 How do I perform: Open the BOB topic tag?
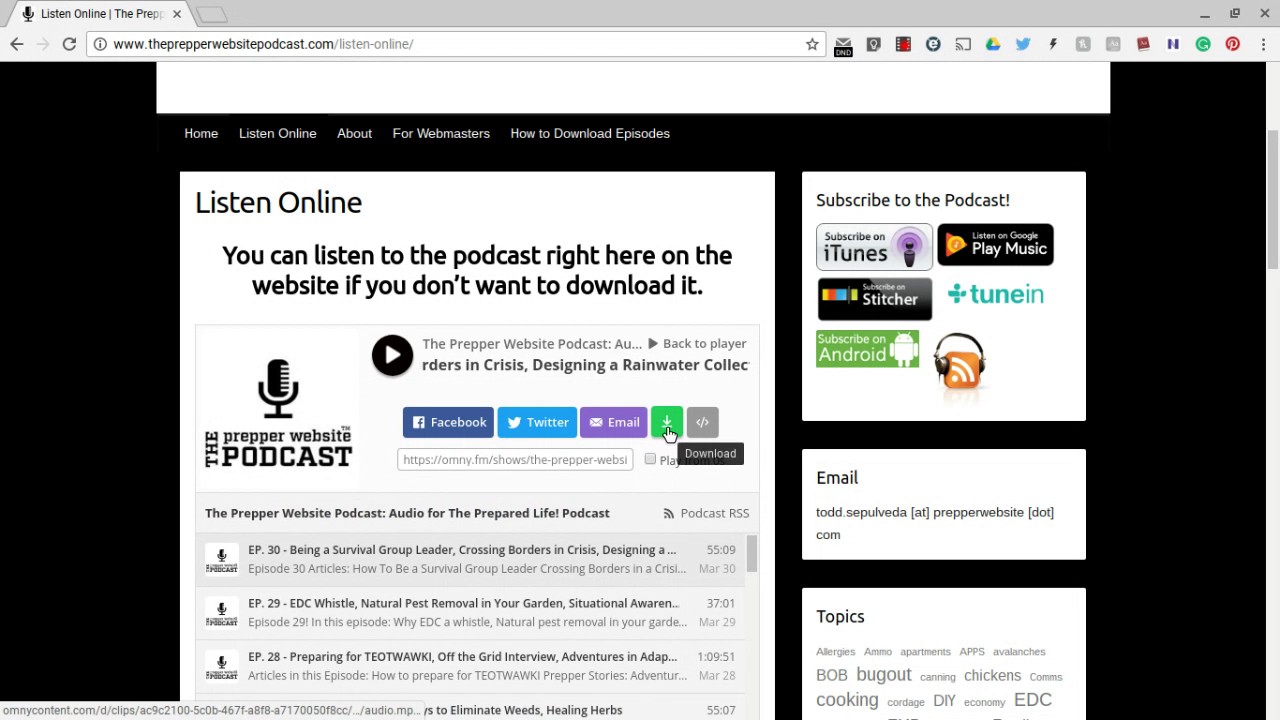pos(831,675)
